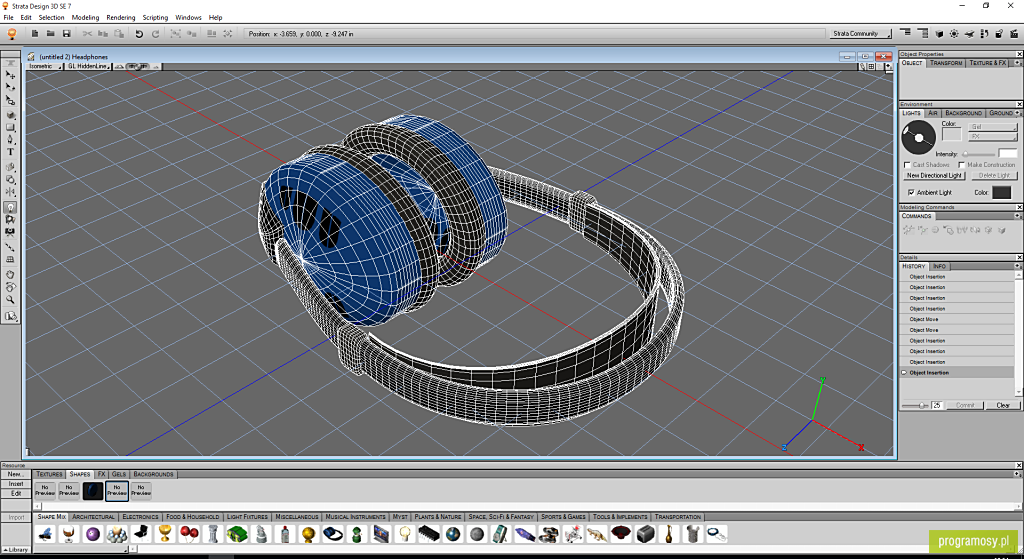1024x559 pixels.
Task: Select the rotate arrow tool
Action: [x=10, y=88]
